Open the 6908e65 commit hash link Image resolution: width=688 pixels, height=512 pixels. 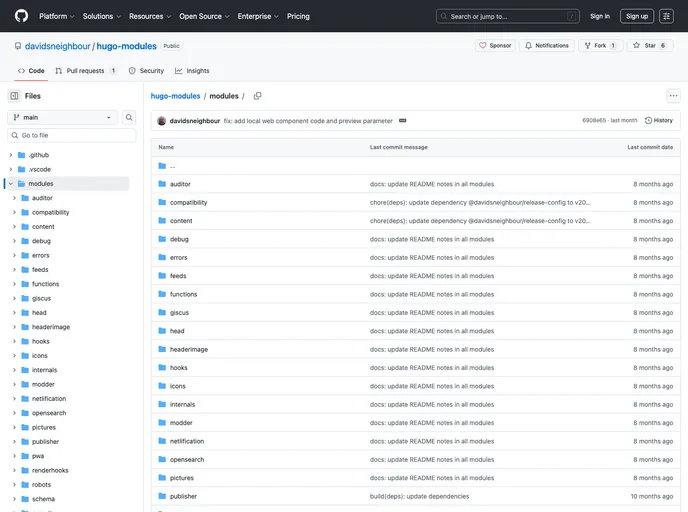click(x=594, y=120)
